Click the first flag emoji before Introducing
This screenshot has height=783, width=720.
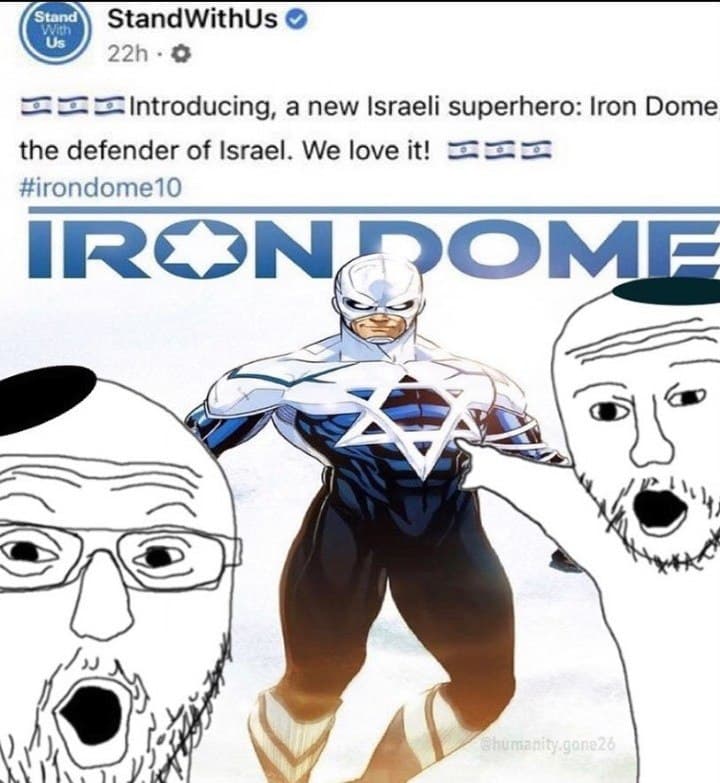pyautogui.click(x=35, y=107)
